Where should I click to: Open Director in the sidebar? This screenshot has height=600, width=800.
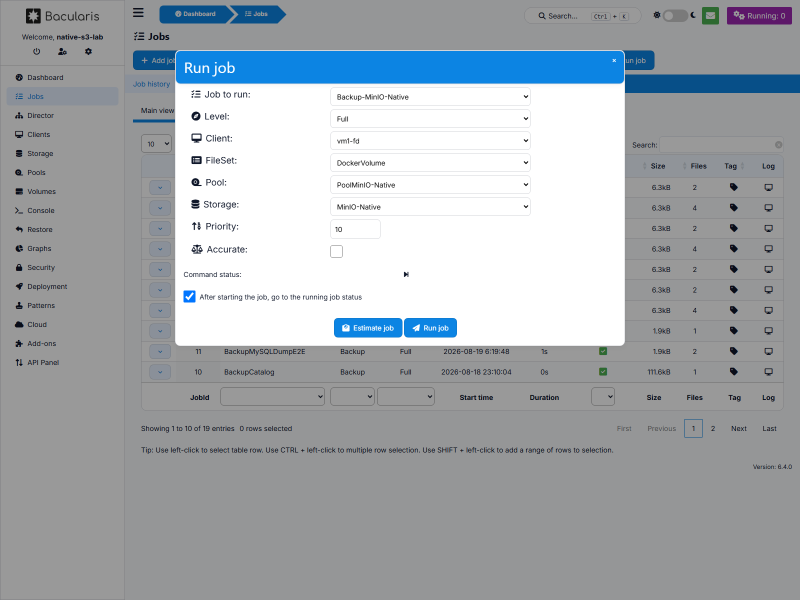[x=62, y=115]
